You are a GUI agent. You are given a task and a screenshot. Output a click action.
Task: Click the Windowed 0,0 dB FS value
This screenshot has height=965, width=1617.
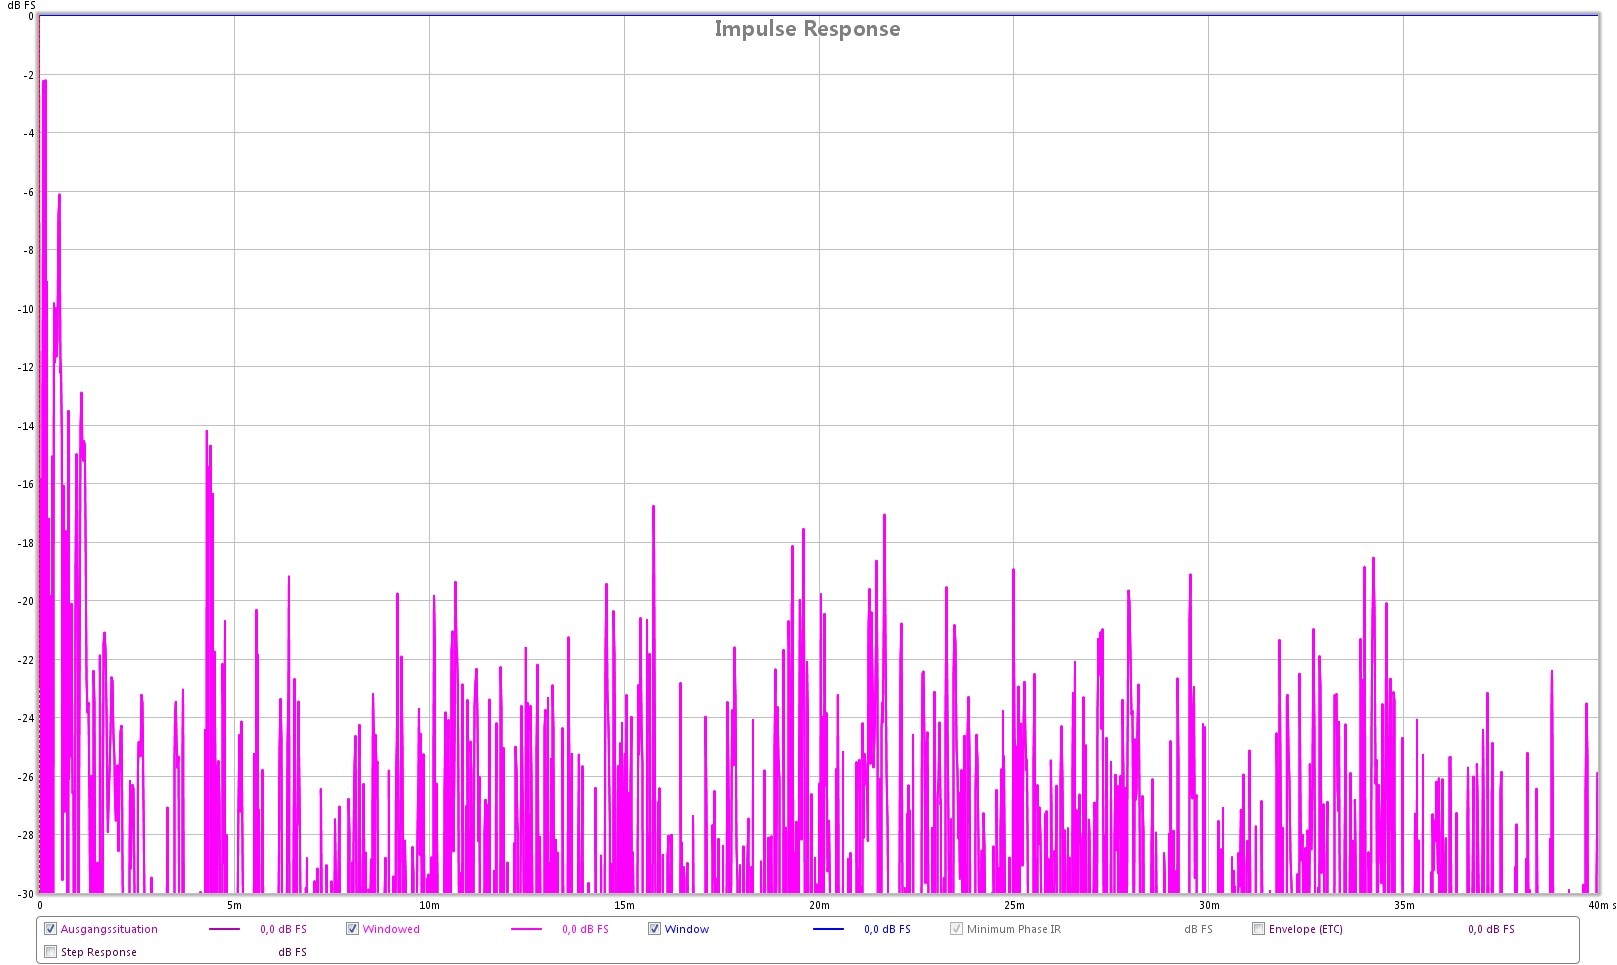coord(585,929)
